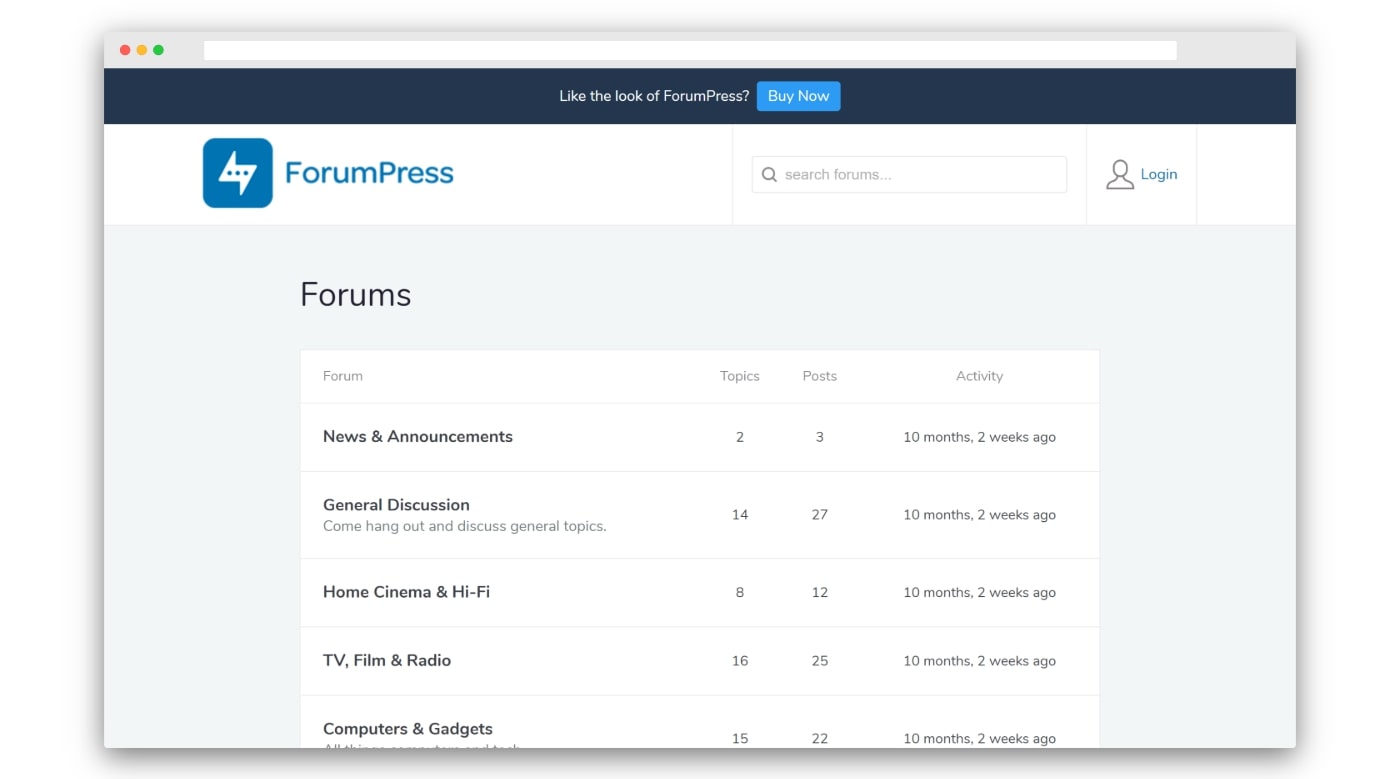Image resolution: width=1400 pixels, height=779 pixels.
Task: Click the Forum column header
Action: pyautogui.click(x=343, y=376)
